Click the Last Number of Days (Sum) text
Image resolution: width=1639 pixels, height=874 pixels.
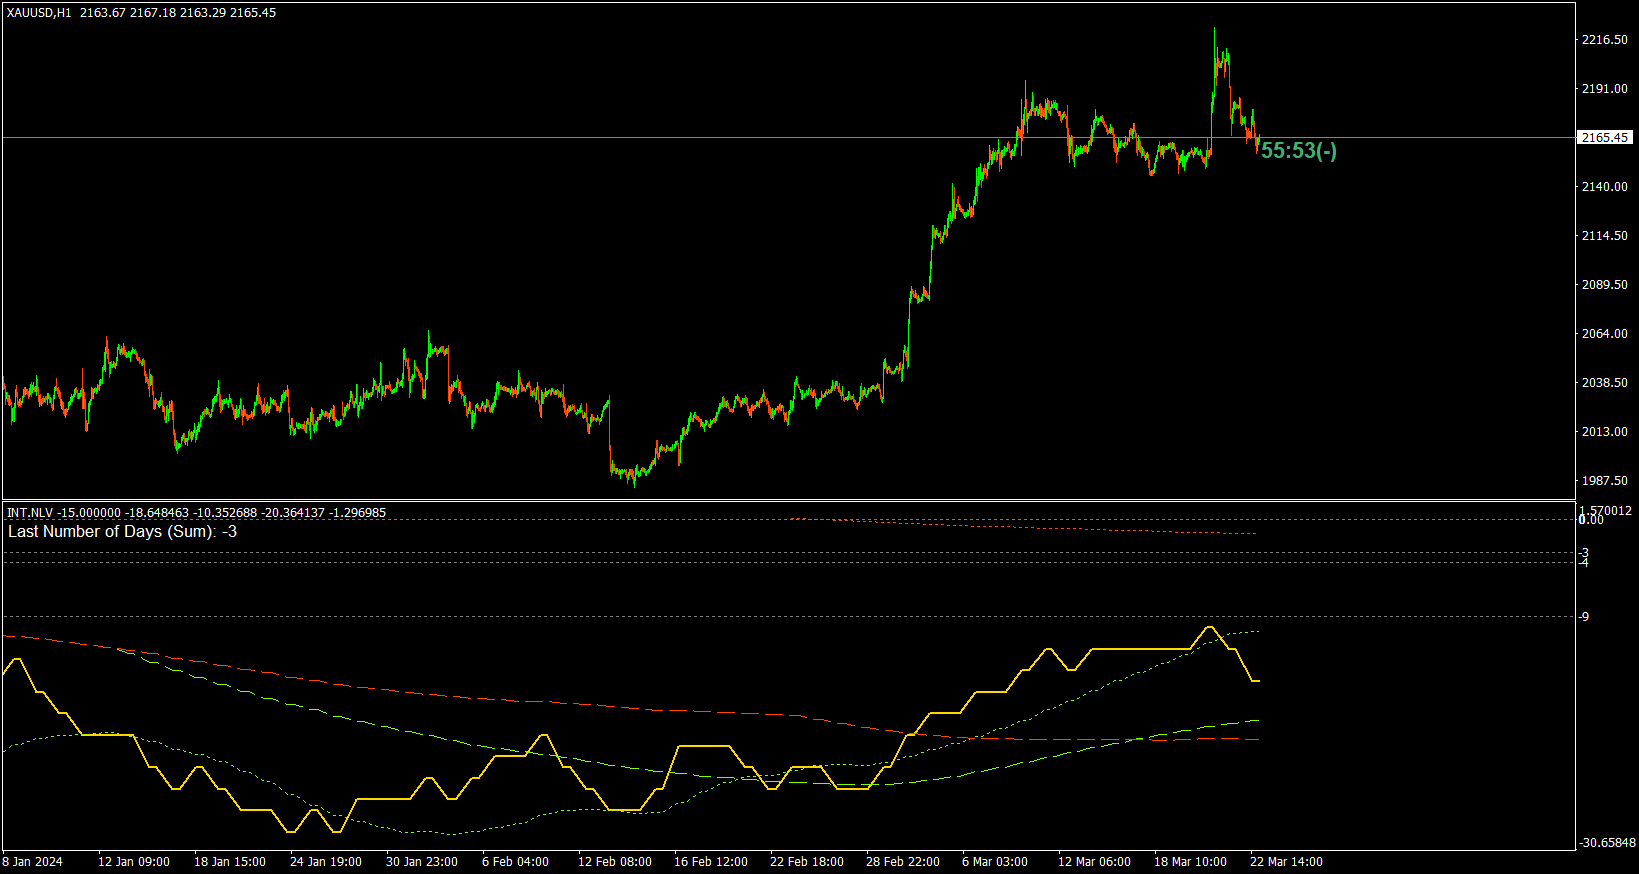(x=122, y=532)
